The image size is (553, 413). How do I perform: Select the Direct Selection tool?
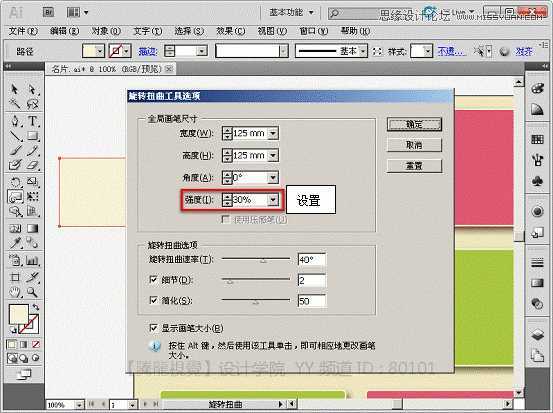coord(32,89)
